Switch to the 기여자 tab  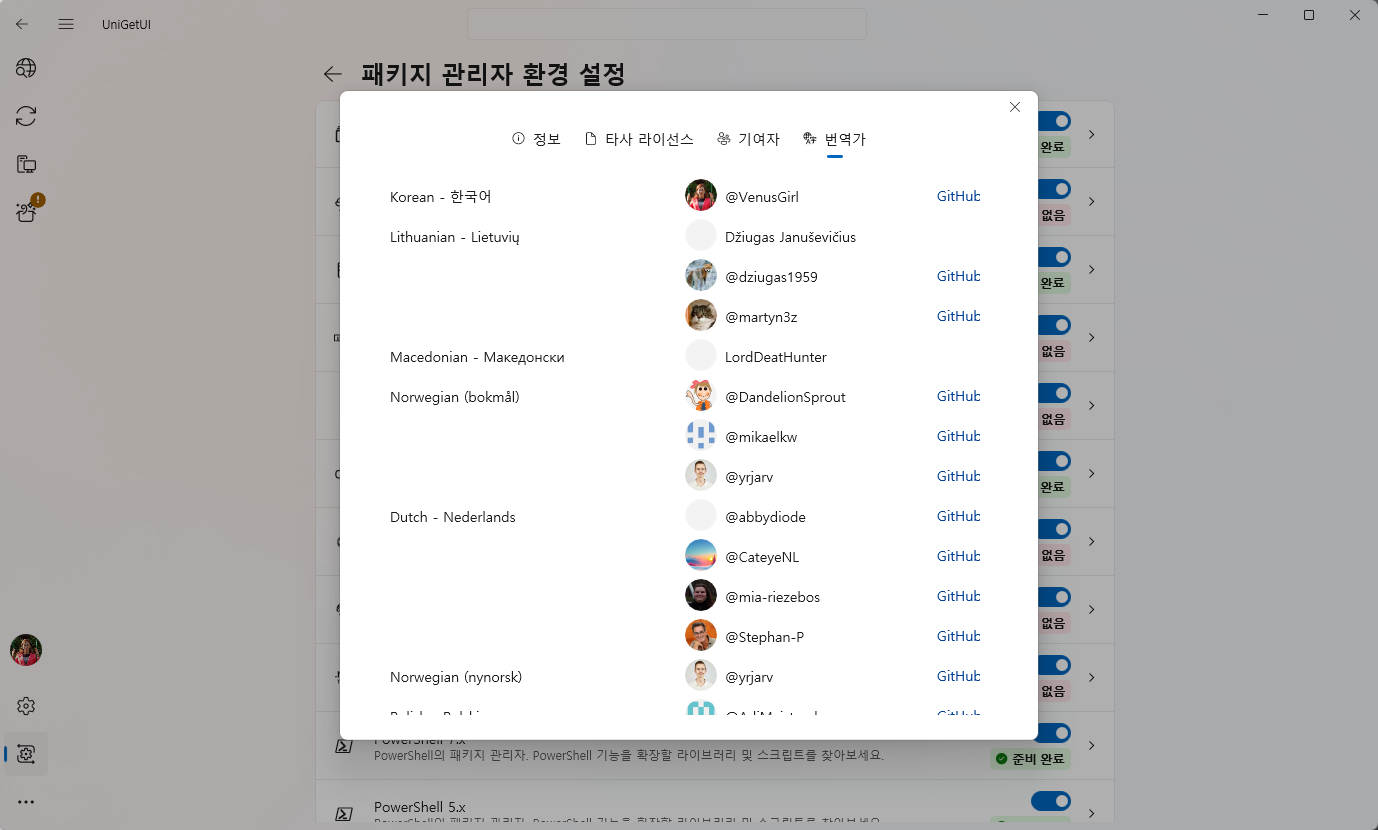749,139
